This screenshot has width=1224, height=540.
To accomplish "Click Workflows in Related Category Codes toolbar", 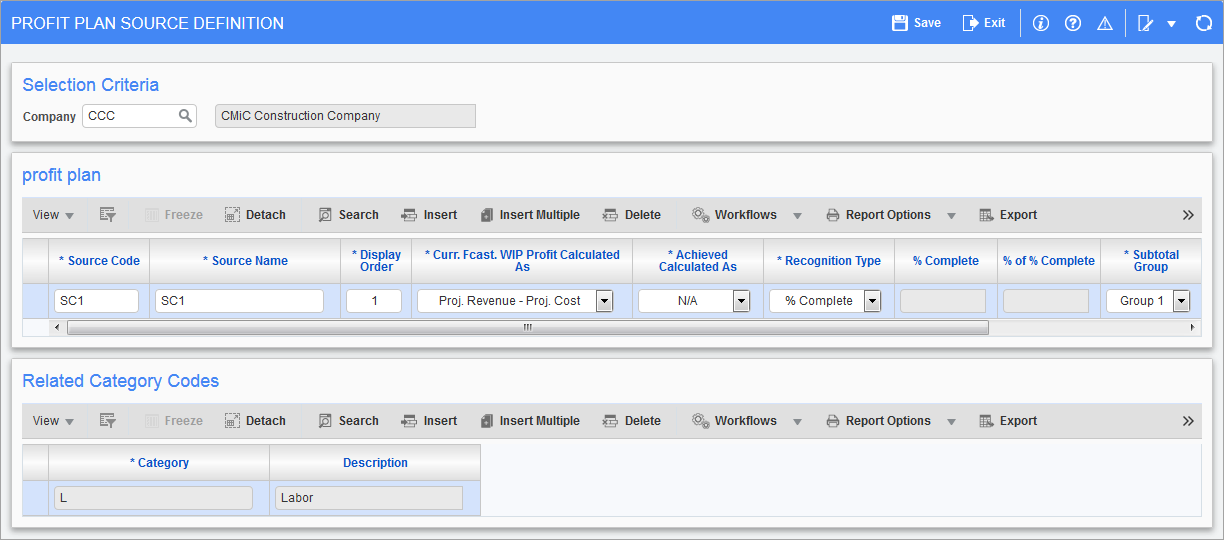I will [734, 421].
